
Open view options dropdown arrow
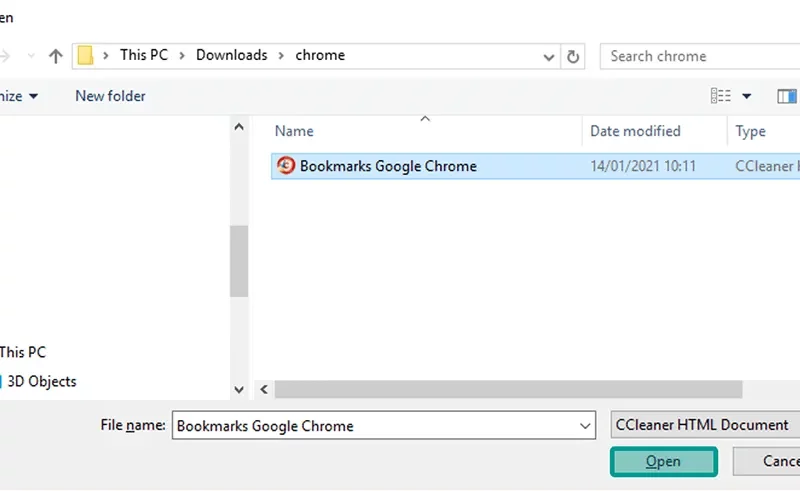[746, 96]
